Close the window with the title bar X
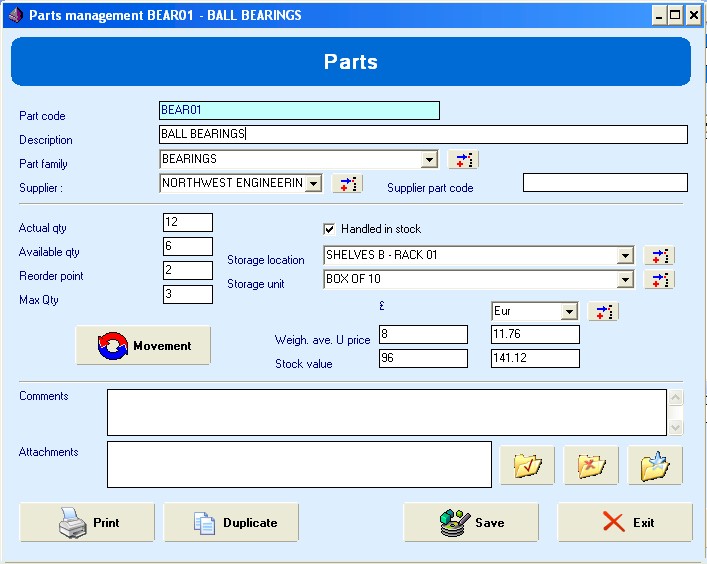 point(693,16)
